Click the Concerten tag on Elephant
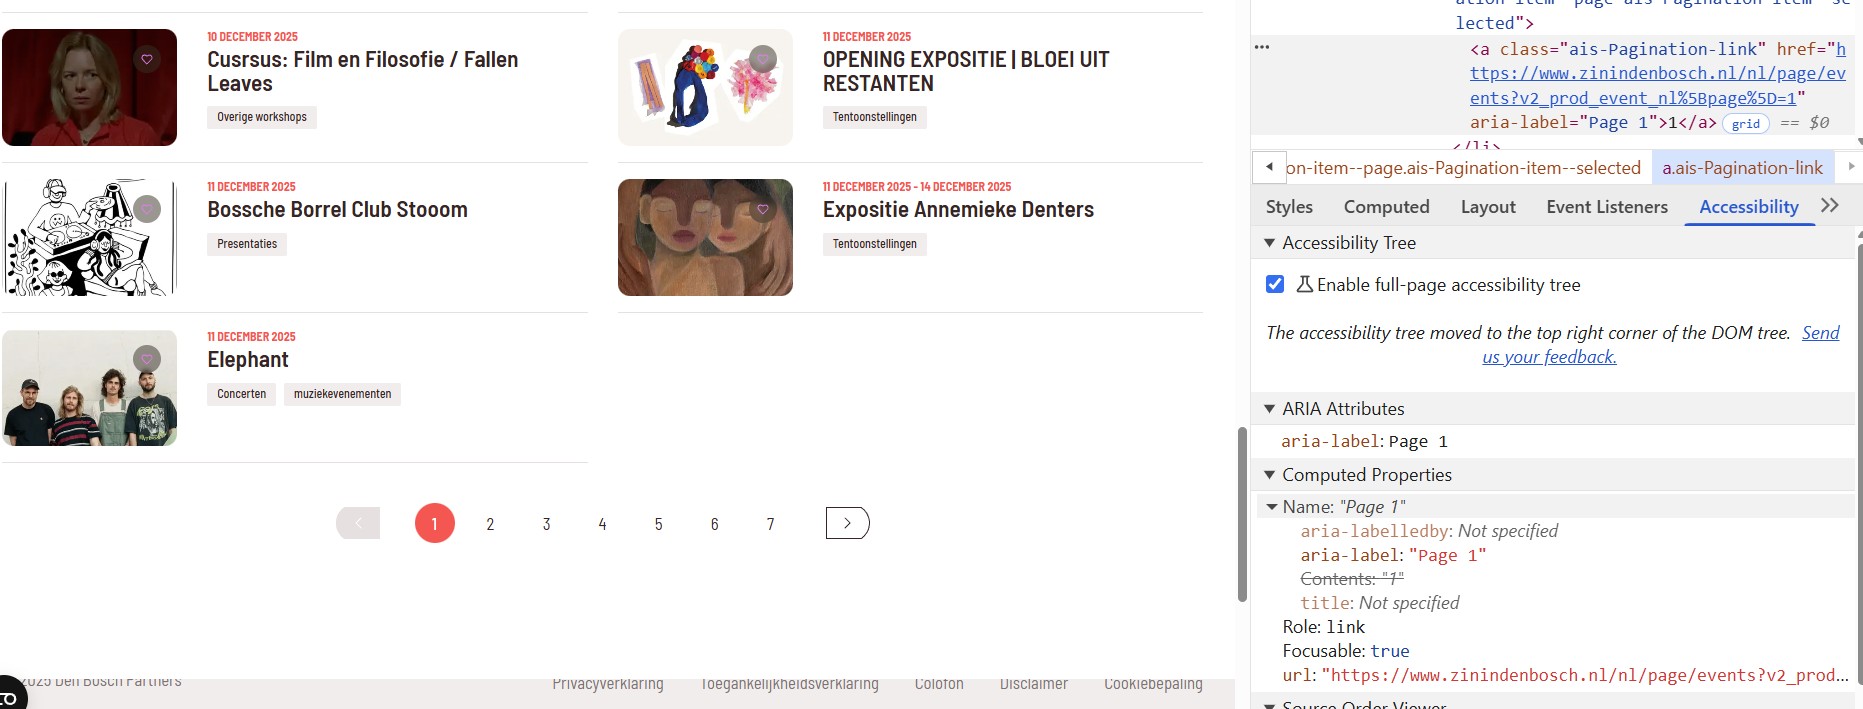The width and height of the screenshot is (1863, 709). tap(242, 394)
